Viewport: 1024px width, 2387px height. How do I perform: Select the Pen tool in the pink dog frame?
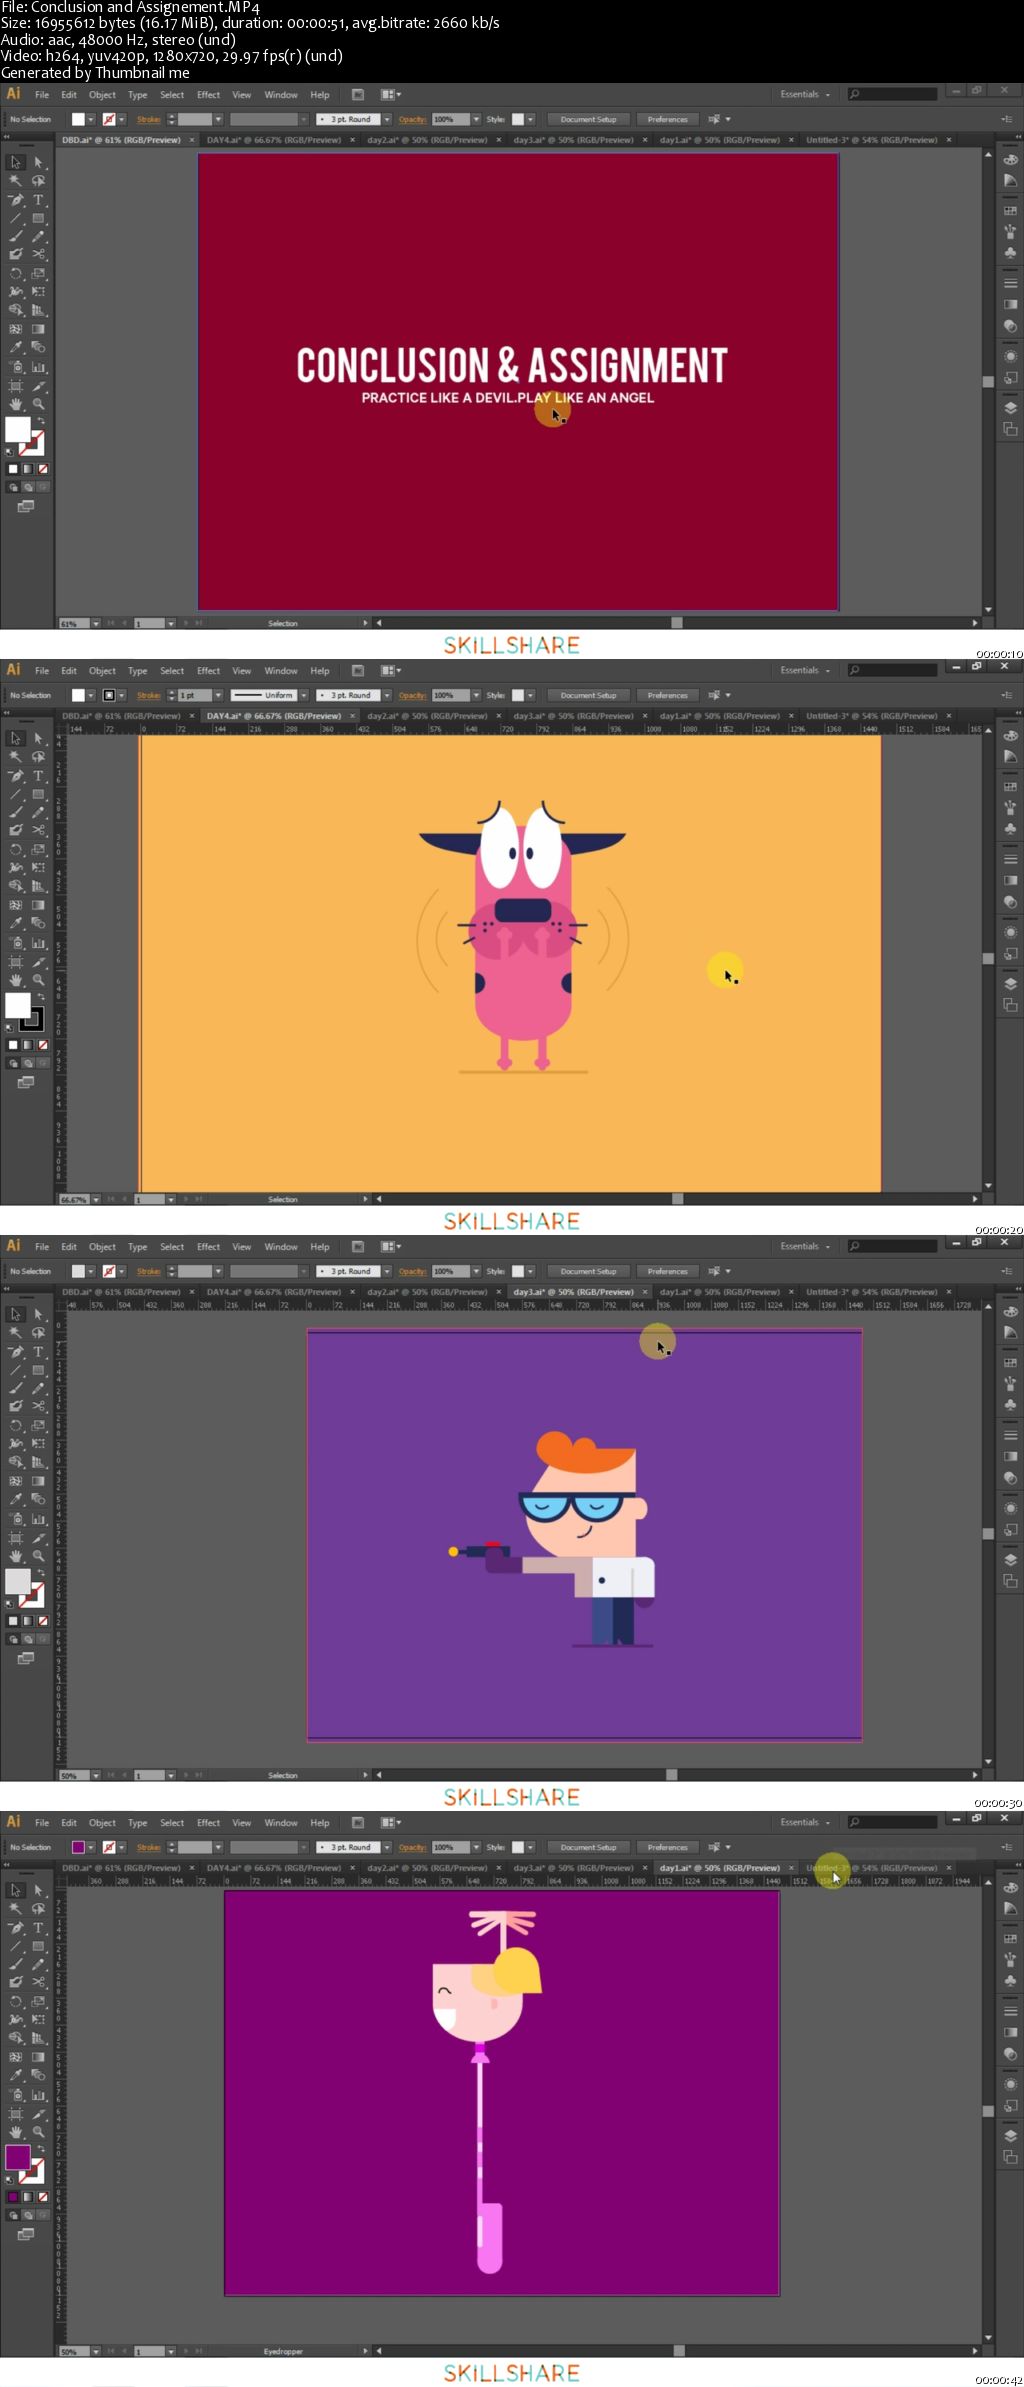click(16, 776)
